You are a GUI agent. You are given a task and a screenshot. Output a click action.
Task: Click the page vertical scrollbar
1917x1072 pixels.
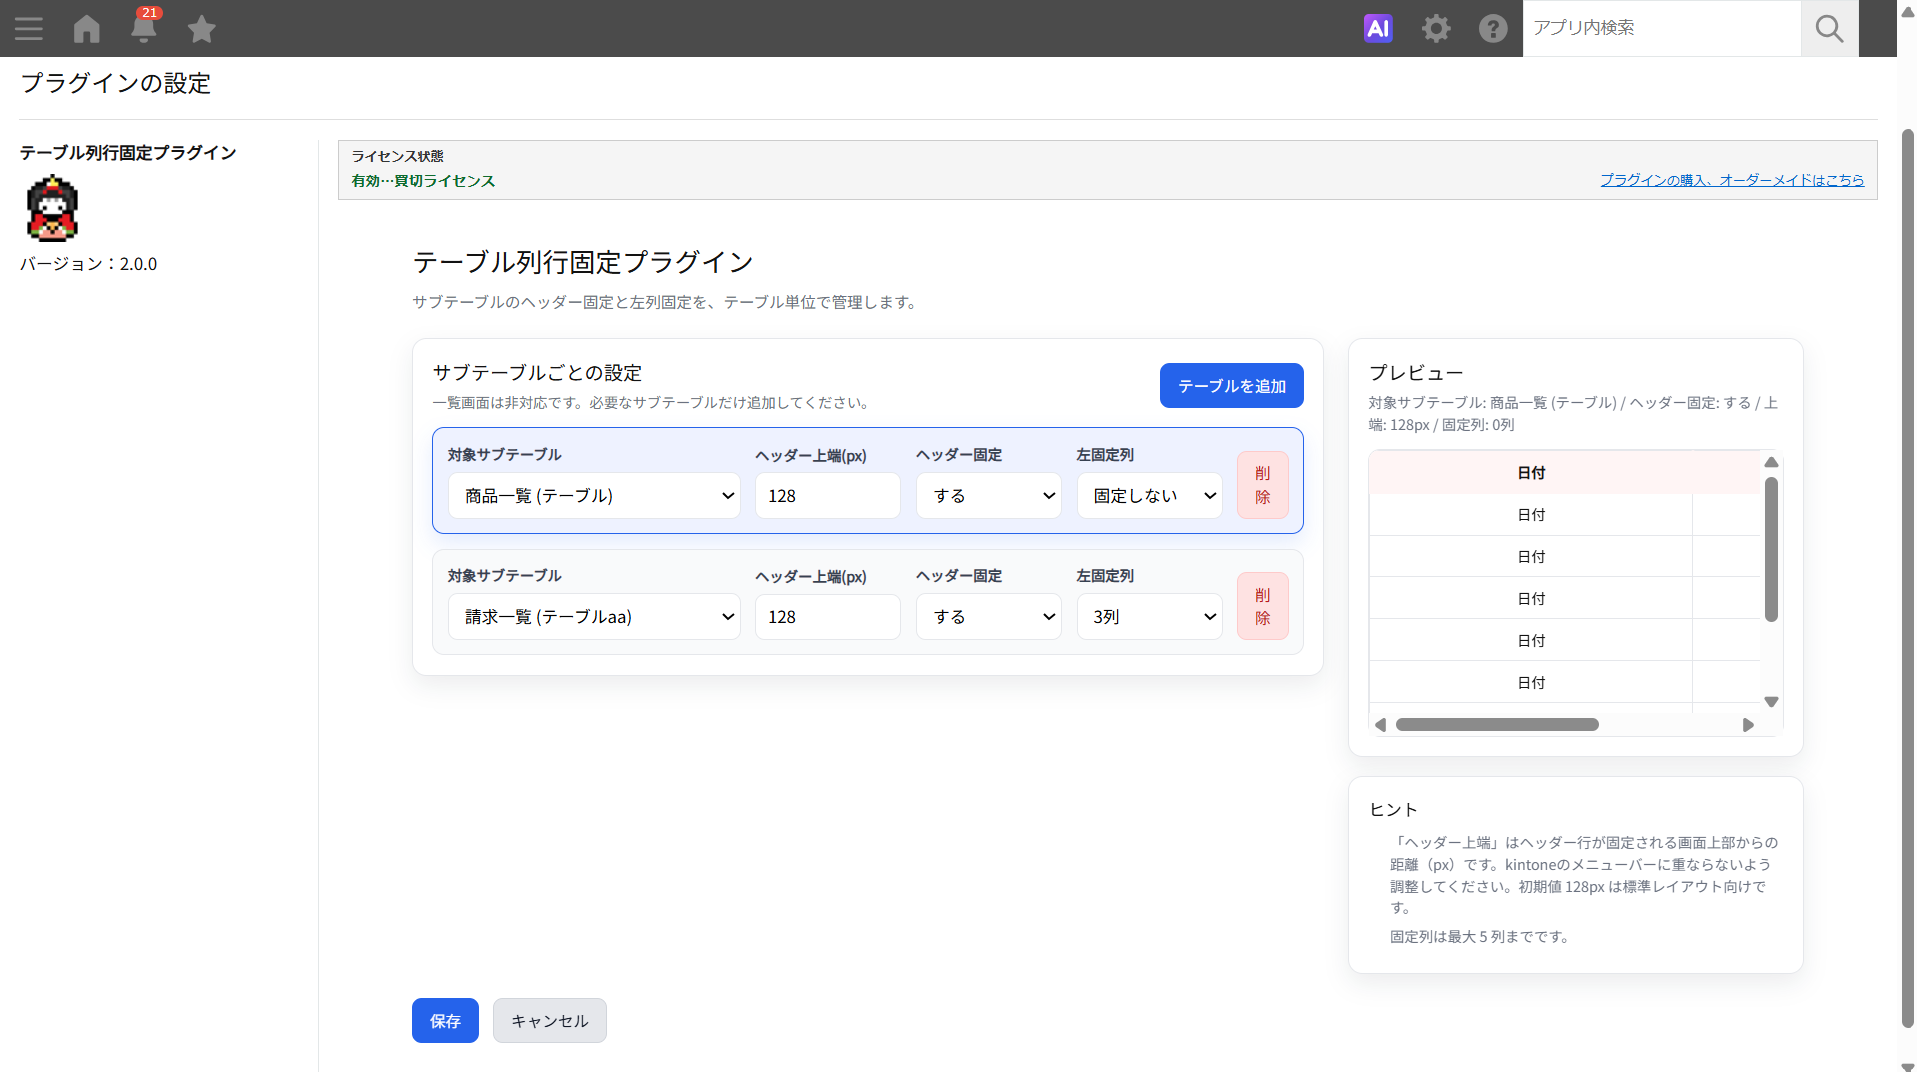1907,578
